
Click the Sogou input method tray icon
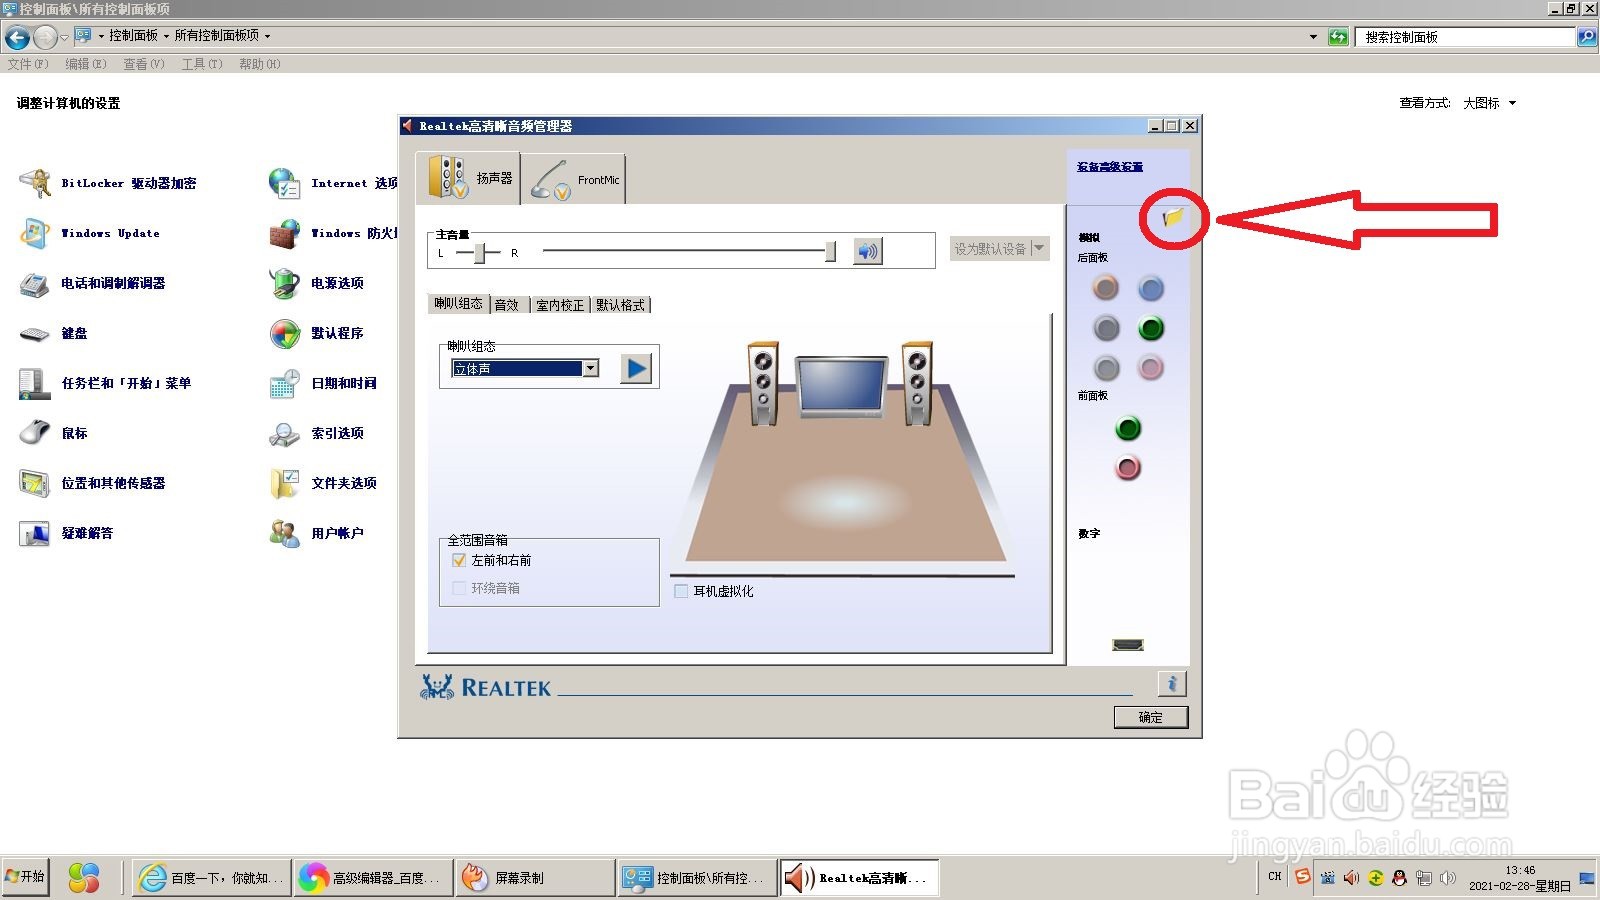pyautogui.click(x=1302, y=877)
